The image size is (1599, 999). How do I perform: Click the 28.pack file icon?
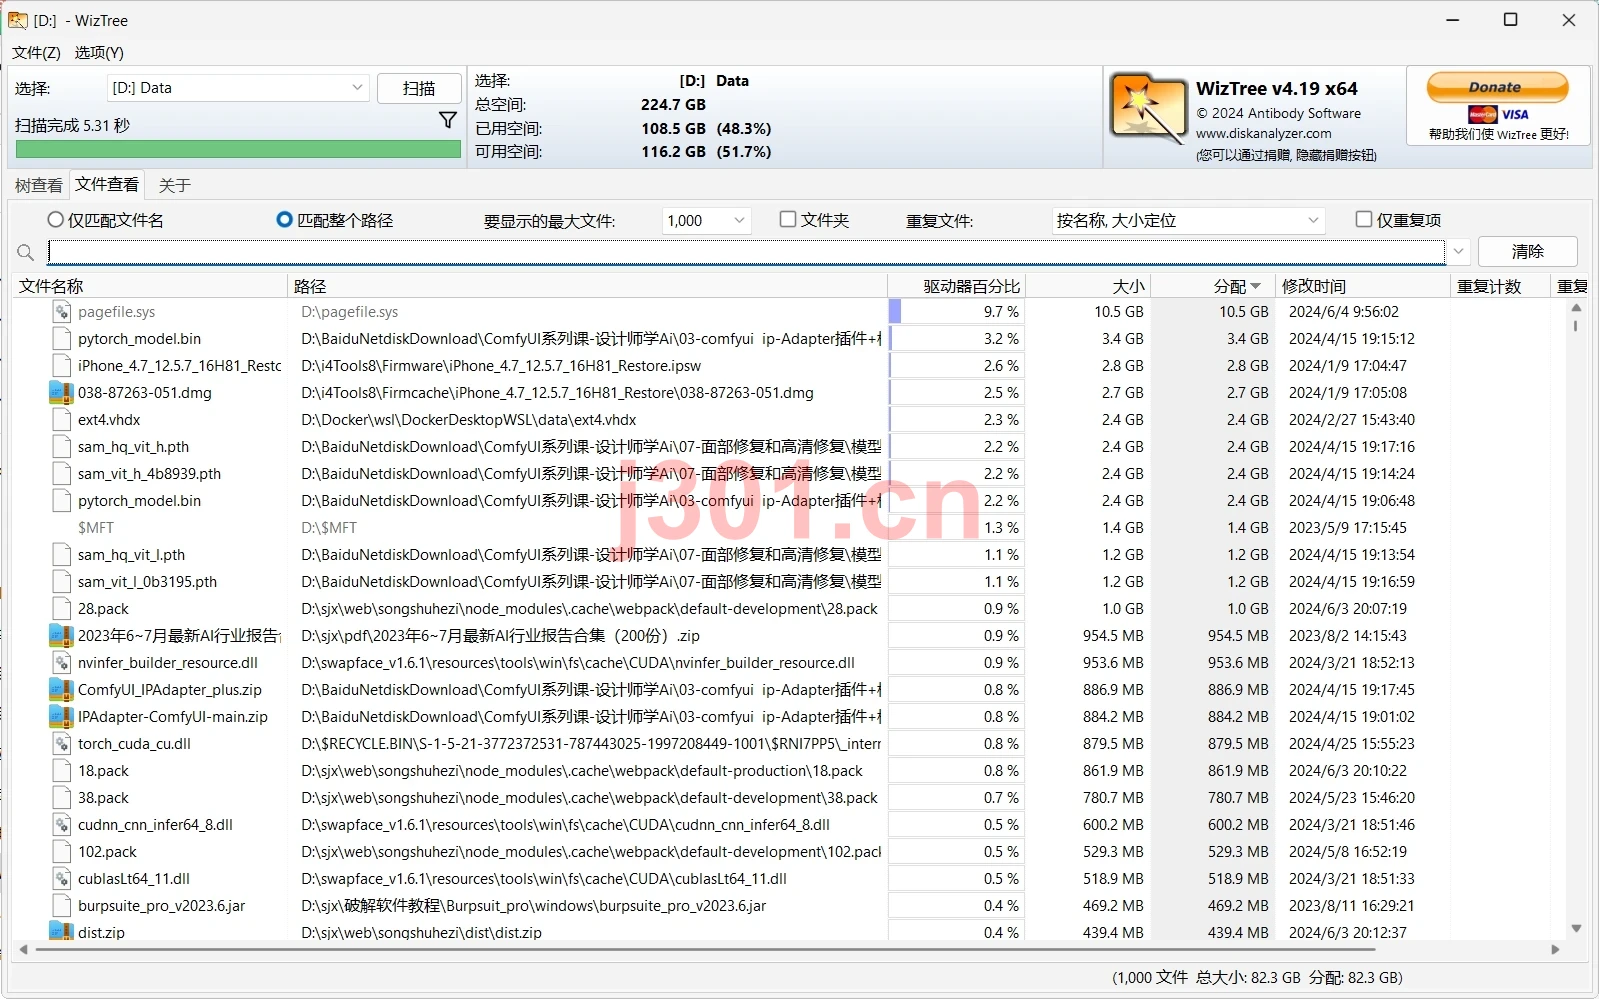click(61, 609)
